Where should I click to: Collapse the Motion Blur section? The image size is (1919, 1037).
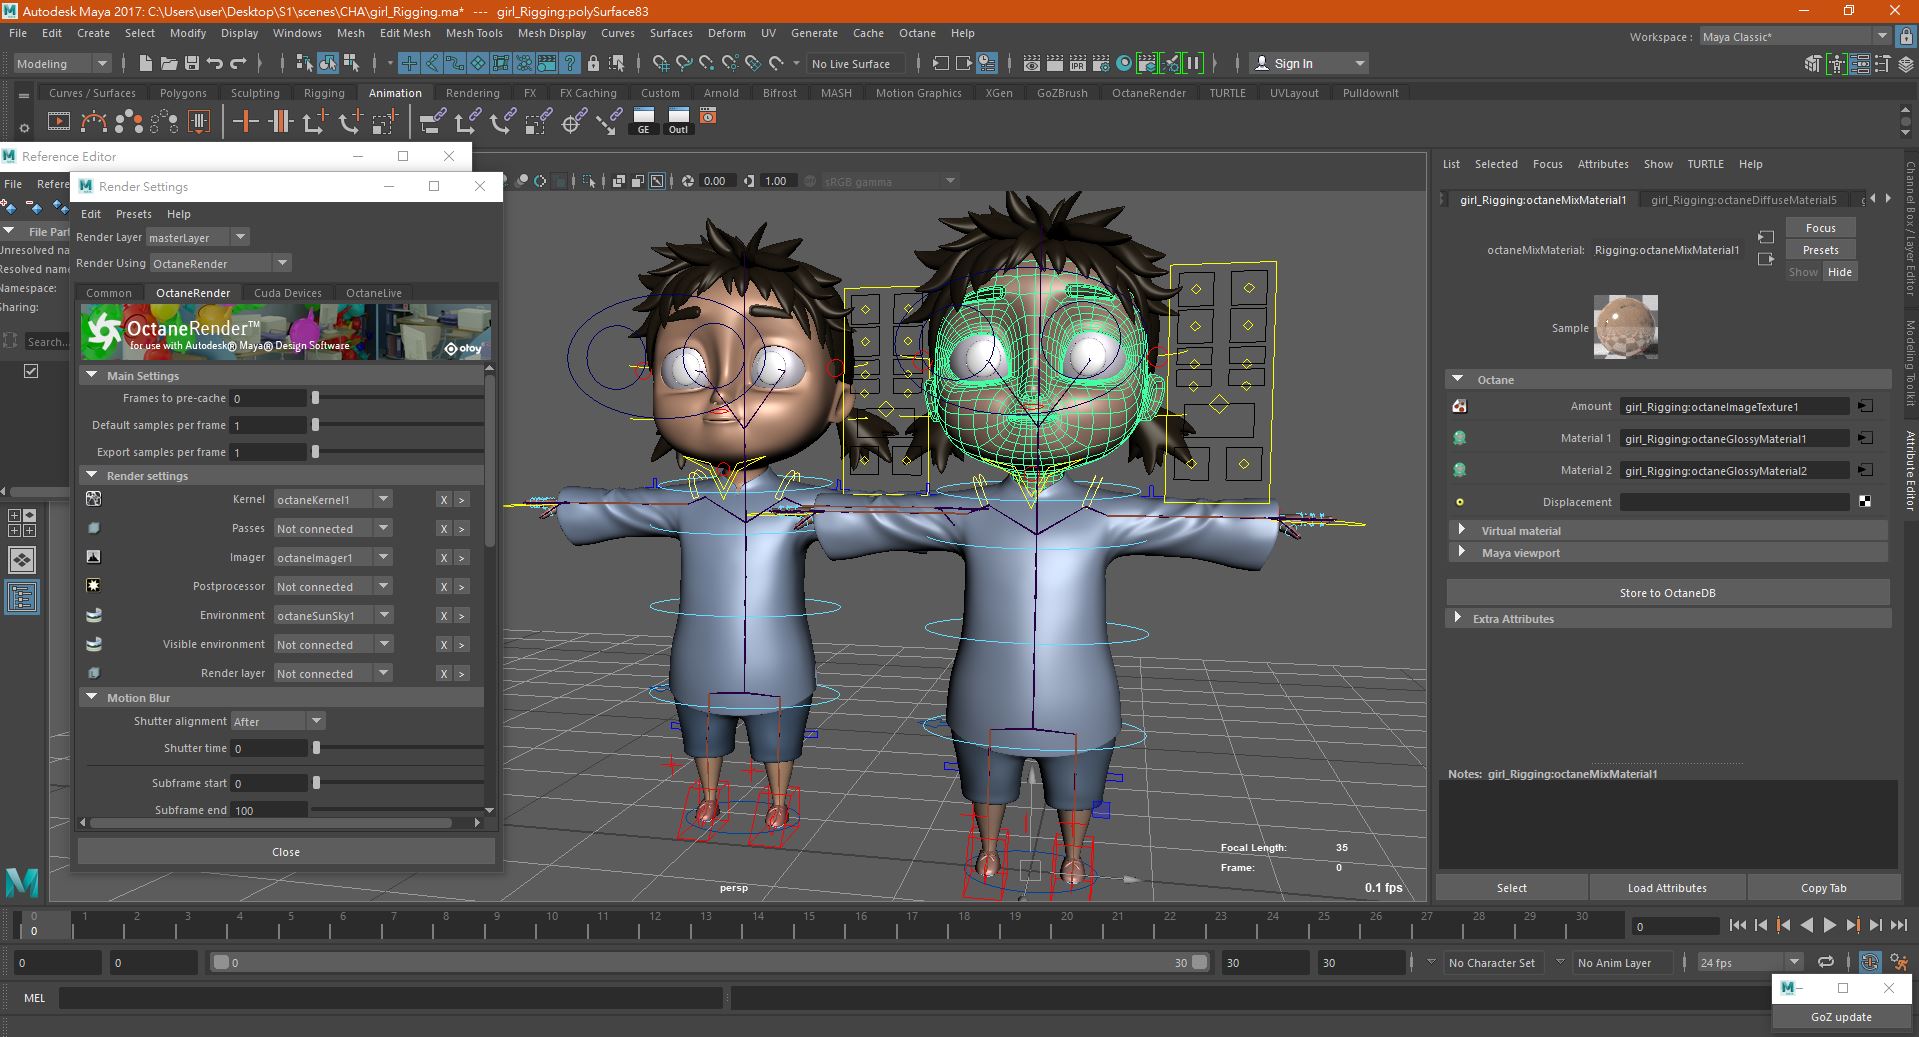[x=92, y=697]
